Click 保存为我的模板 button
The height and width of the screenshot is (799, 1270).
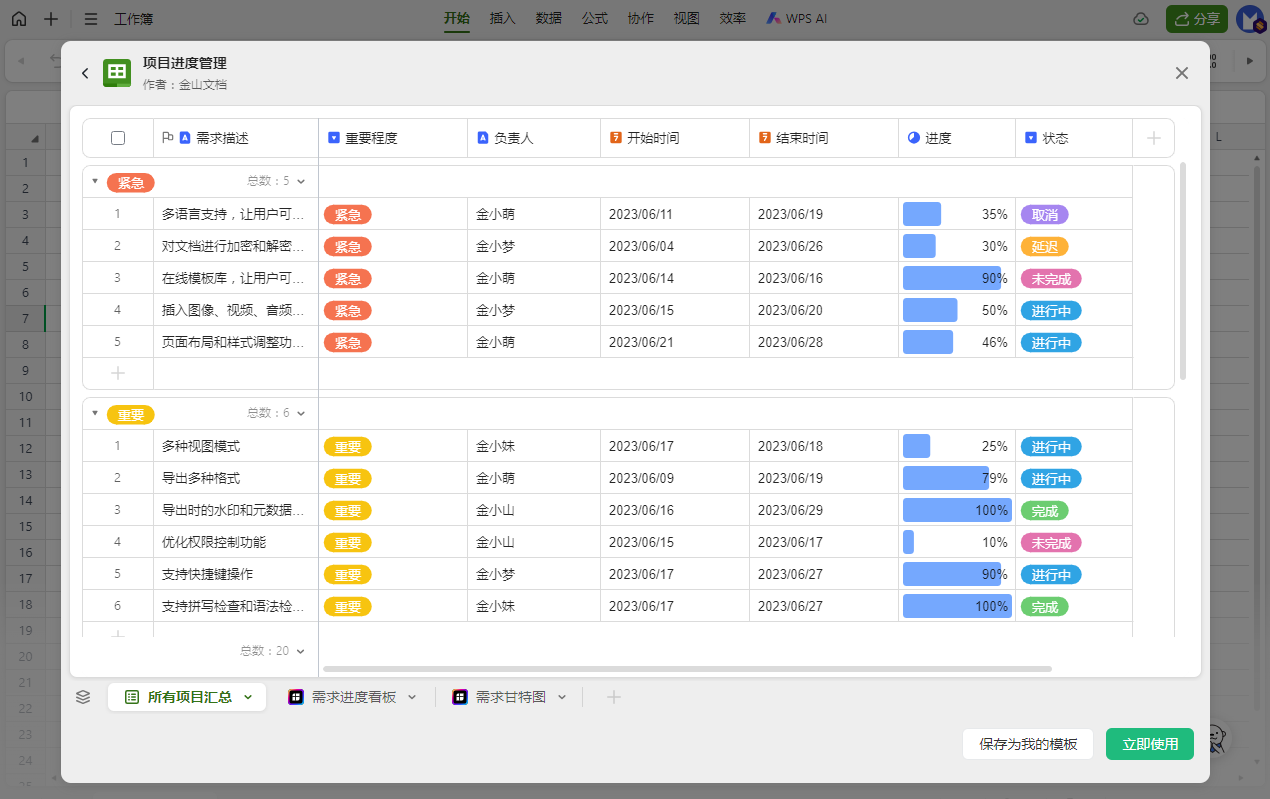[x=1028, y=744]
